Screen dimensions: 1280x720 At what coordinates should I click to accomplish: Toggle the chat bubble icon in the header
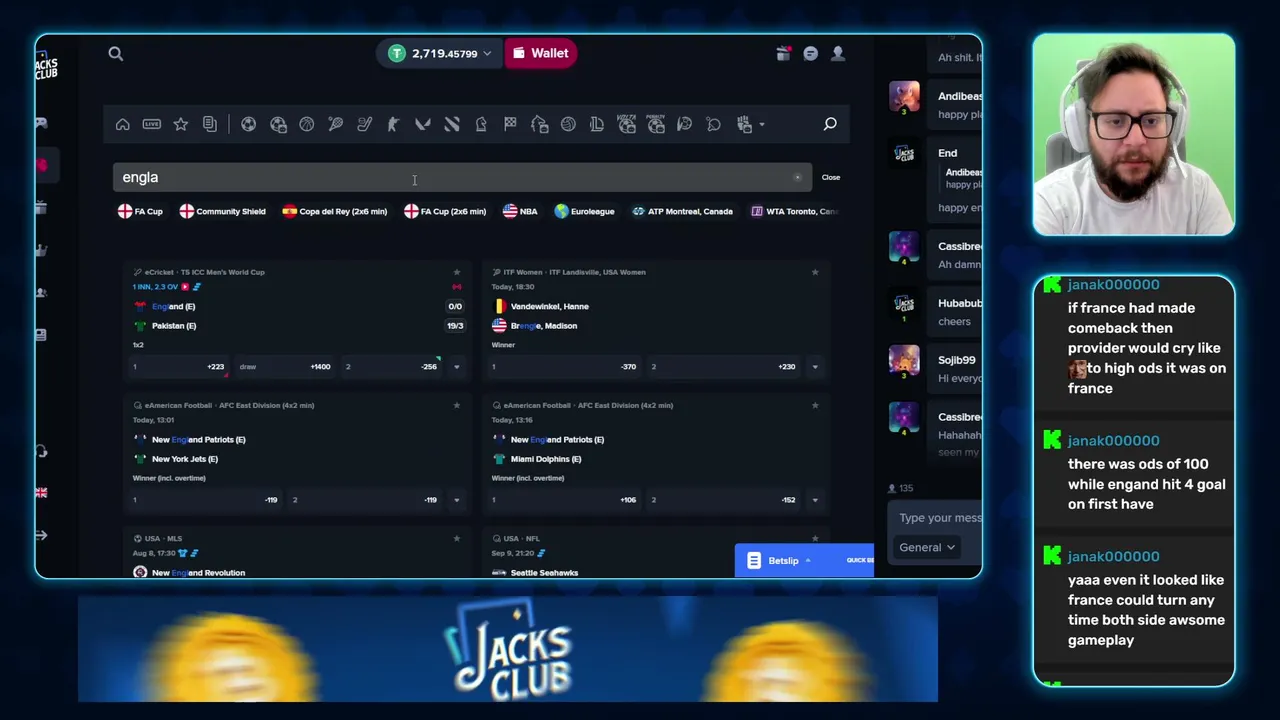(811, 54)
